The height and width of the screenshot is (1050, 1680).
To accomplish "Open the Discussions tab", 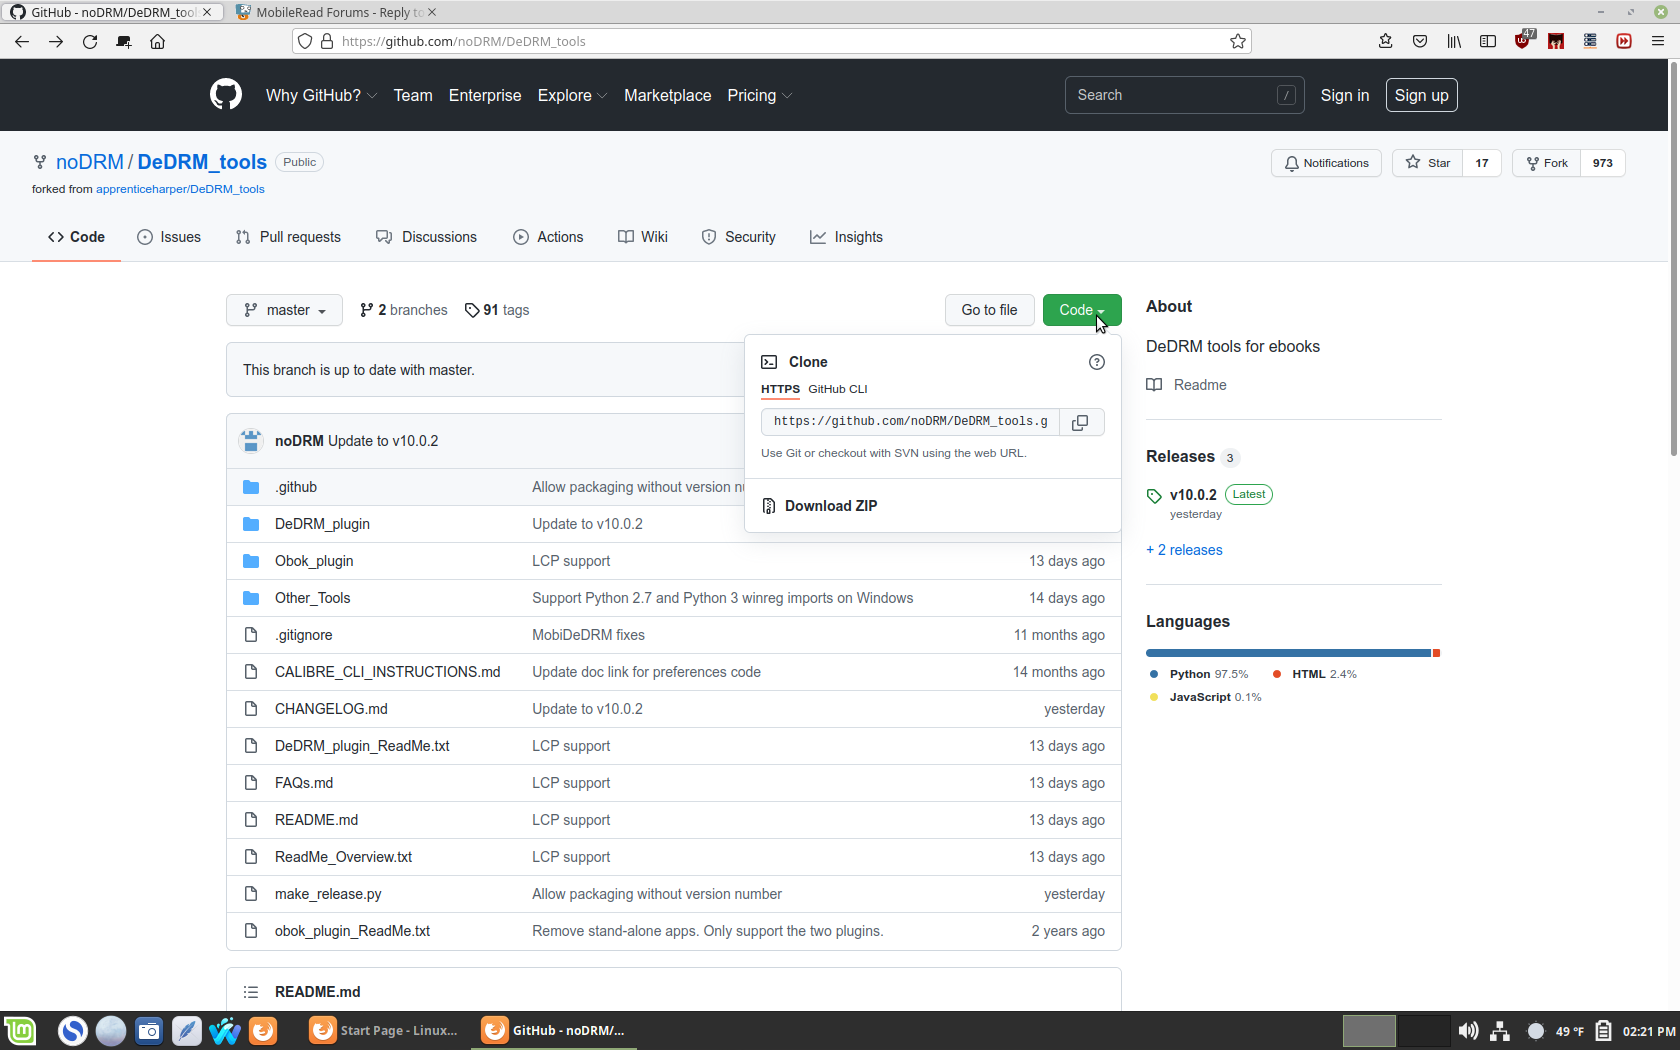I will tap(427, 237).
